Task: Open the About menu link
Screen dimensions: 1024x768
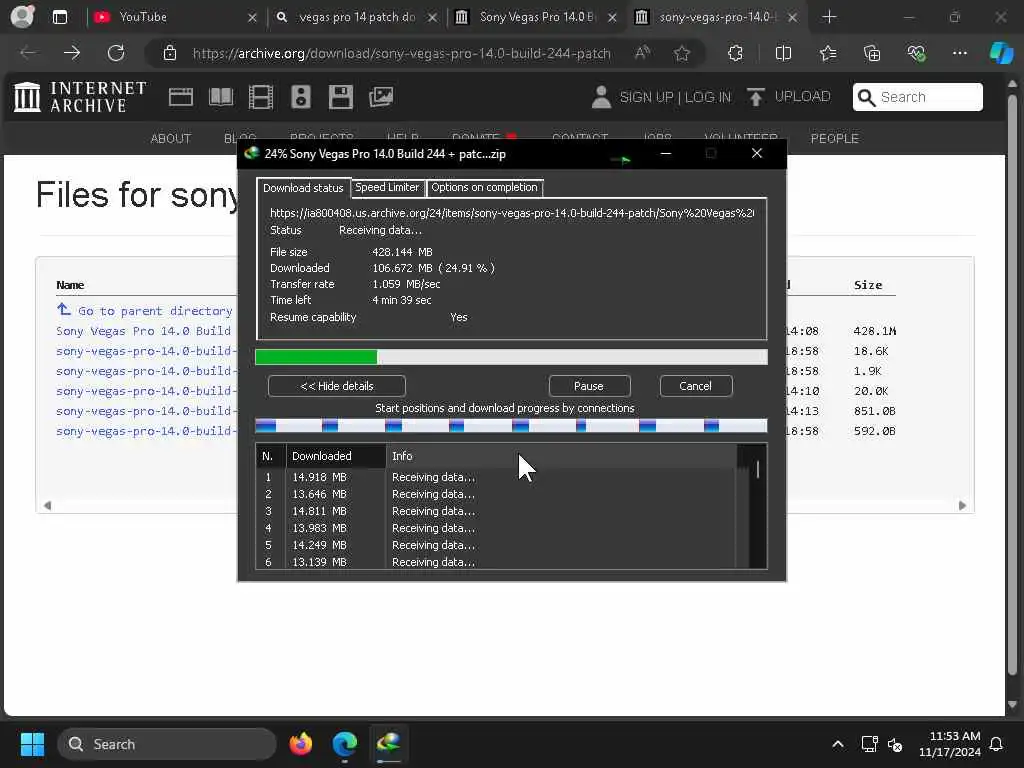Action: click(x=170, y=138)
